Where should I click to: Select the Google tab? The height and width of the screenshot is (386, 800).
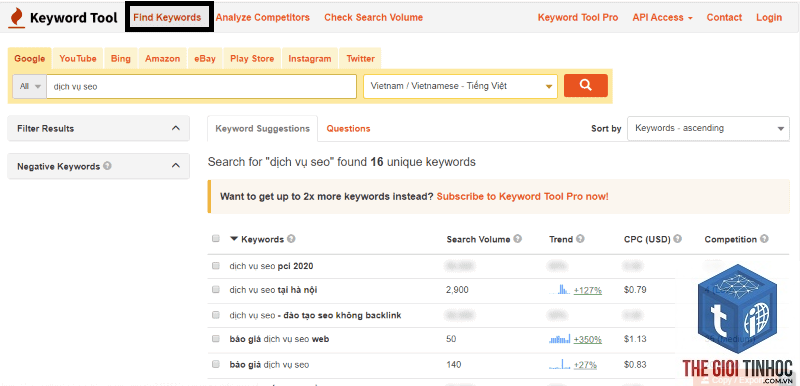pyautogui.click(x=30, y=59)
